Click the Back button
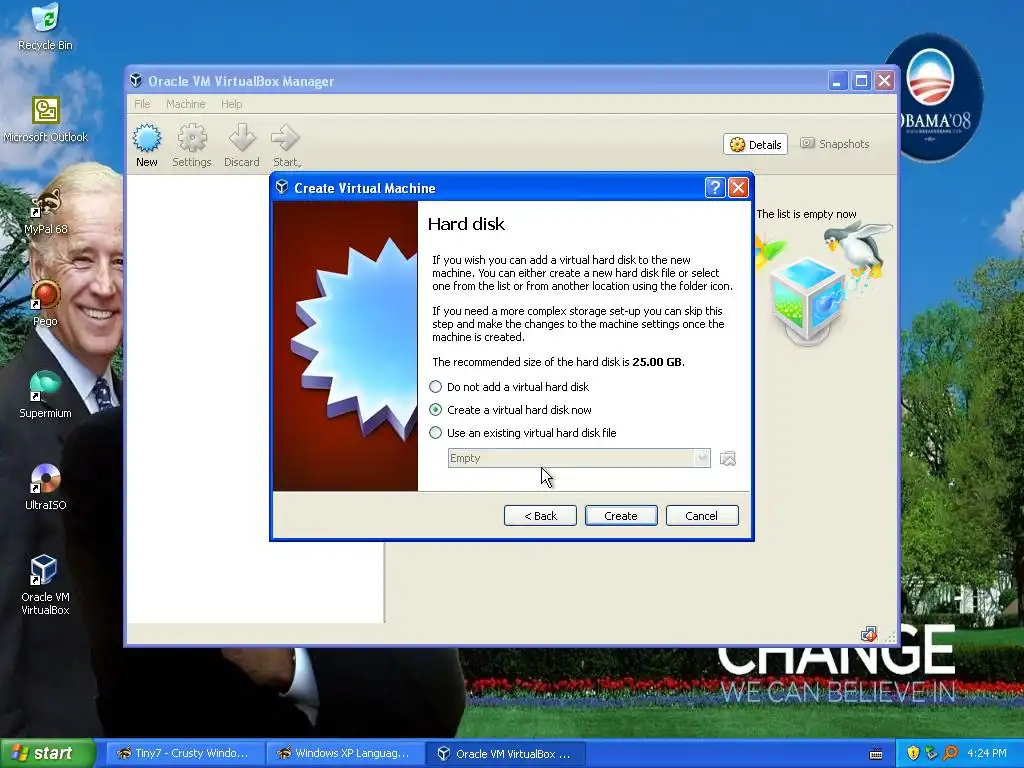This screenshot has width=1024, height=768. pos(540,516)
